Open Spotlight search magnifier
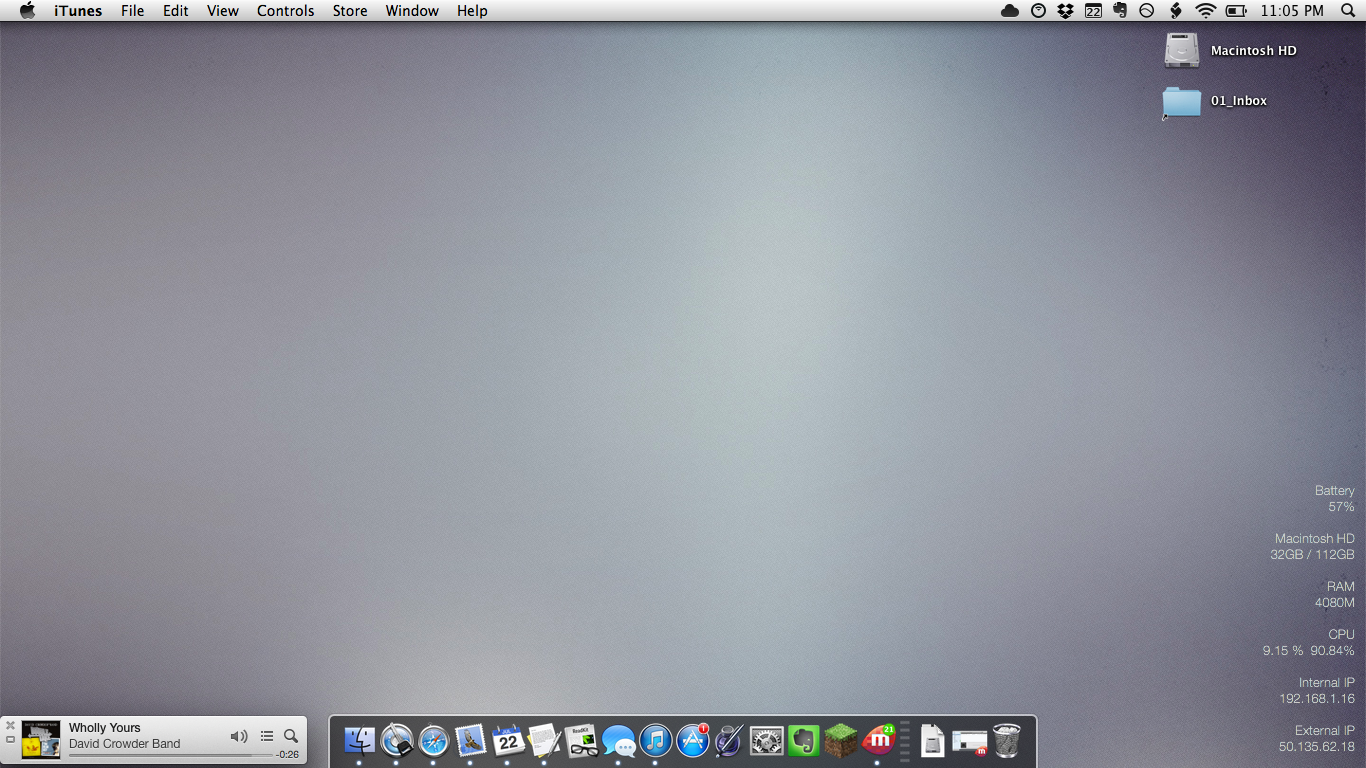The width and height of the screenshot is (1366, 768). click(x=1346, y=11)
